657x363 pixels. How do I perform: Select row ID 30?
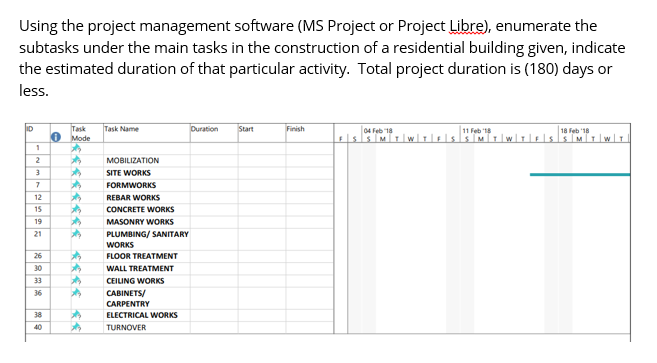click(38, 268)
